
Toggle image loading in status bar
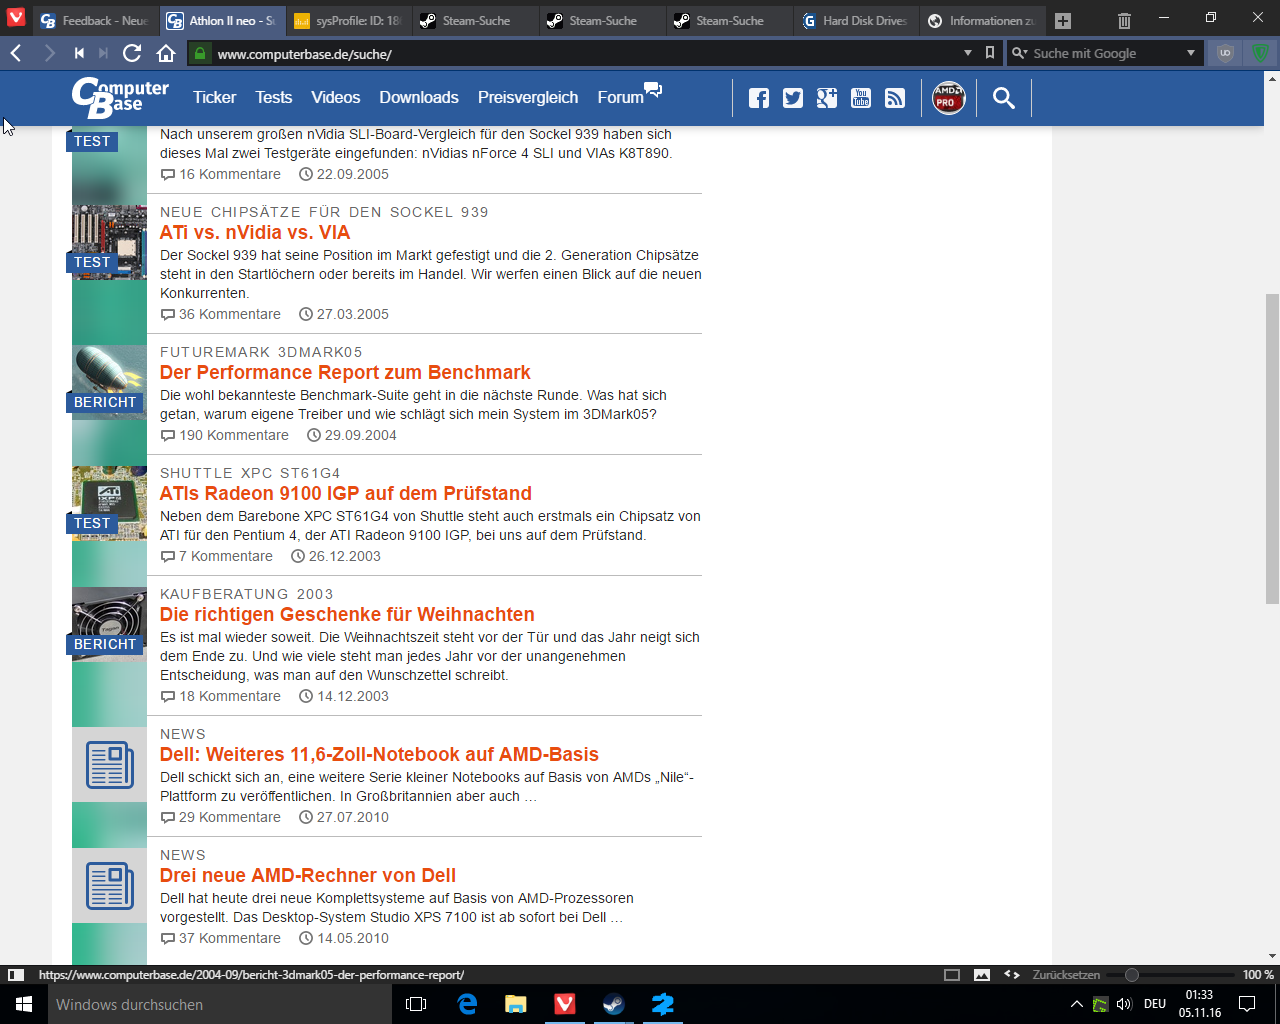(x=982, y=974)
